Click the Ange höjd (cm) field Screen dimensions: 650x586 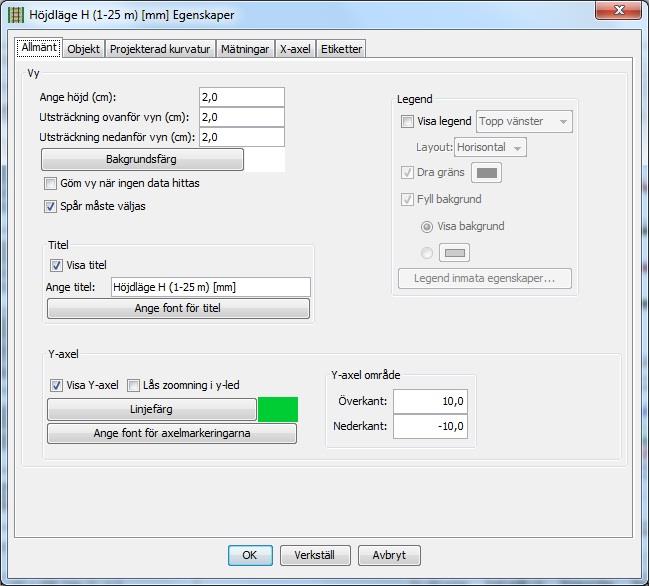click(x=242, y=97)
